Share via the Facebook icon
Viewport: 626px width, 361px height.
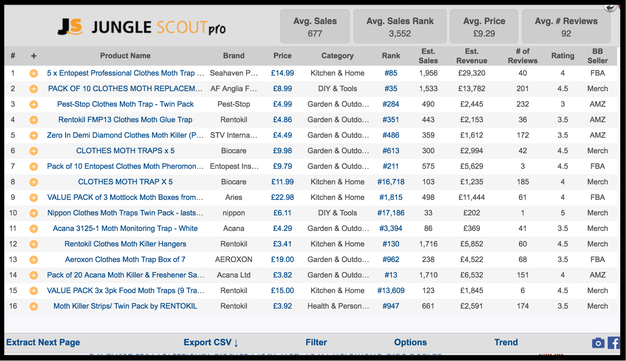[614, 343]
